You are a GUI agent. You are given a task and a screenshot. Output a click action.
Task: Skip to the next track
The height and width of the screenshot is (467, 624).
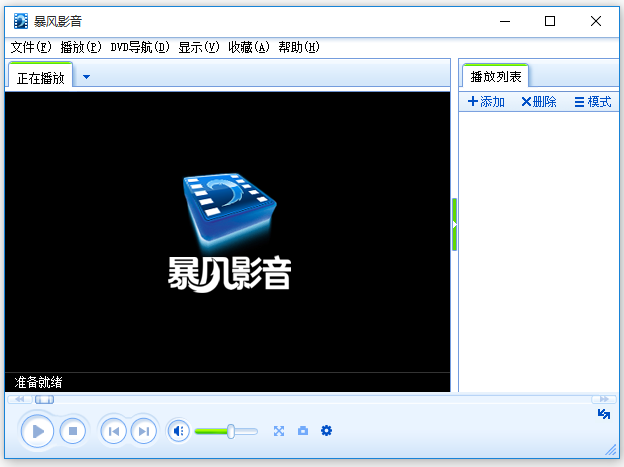coord(144,431)
